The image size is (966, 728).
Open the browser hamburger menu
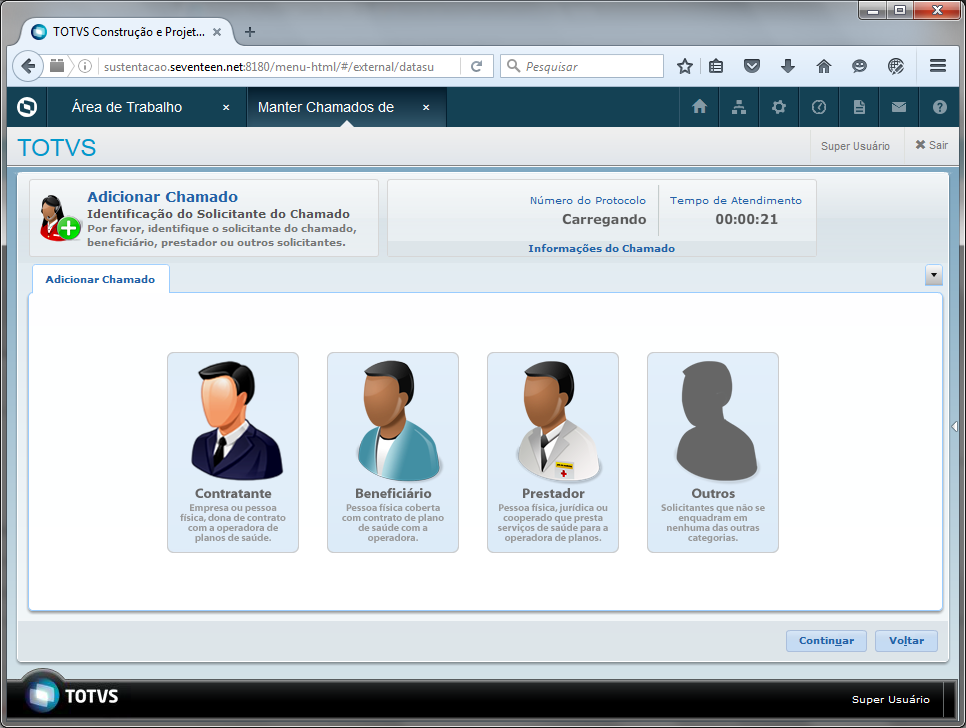pos(938,66)
